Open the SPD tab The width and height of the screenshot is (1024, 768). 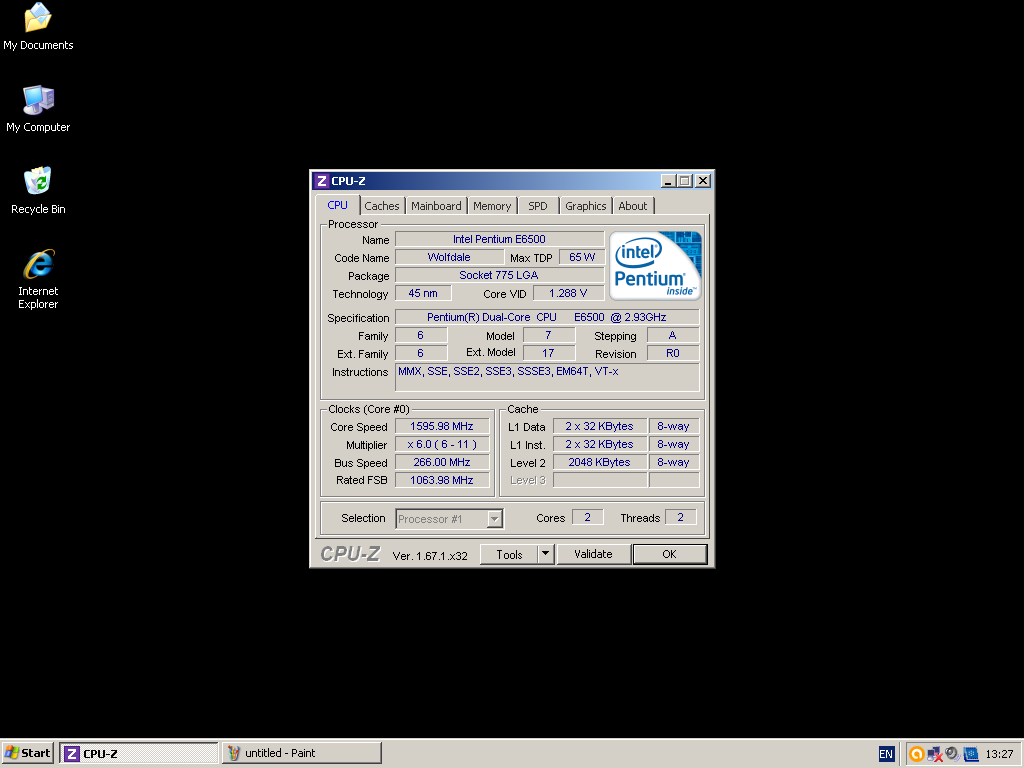(x=537, y=206)
